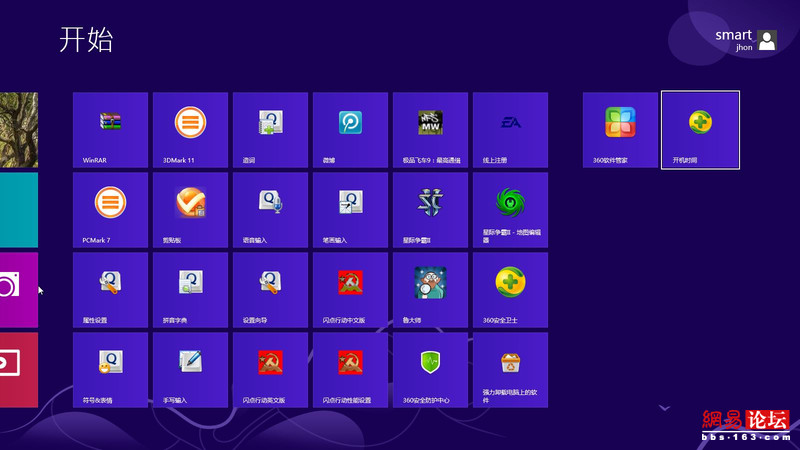Viewport: 800px width, 450px height.
Task: Launch the 360安全卫士 tile
Action: pyautogui.click(x=510, y=290)
